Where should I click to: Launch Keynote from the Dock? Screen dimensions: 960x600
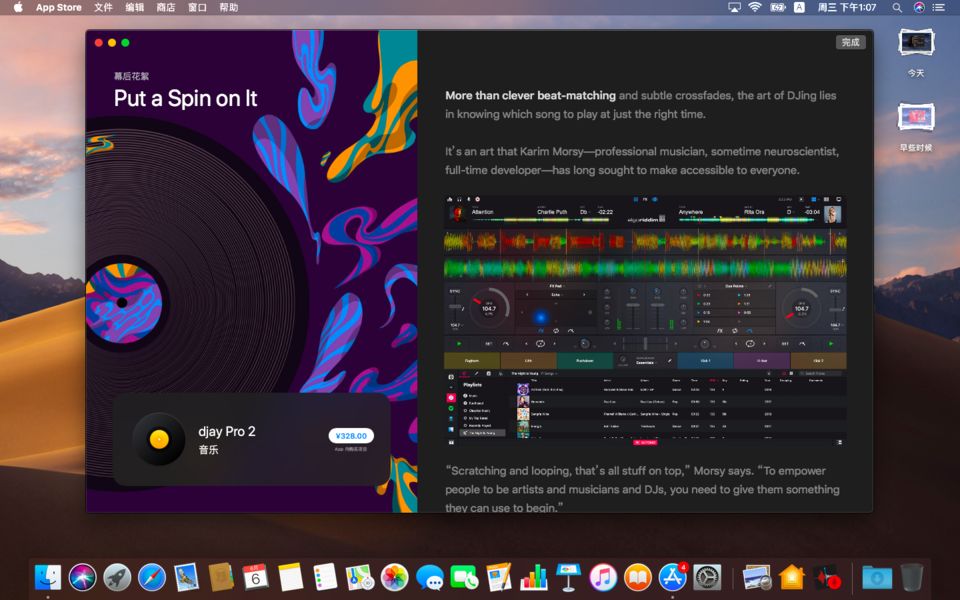pyautogui.click(x=568, y=577)
